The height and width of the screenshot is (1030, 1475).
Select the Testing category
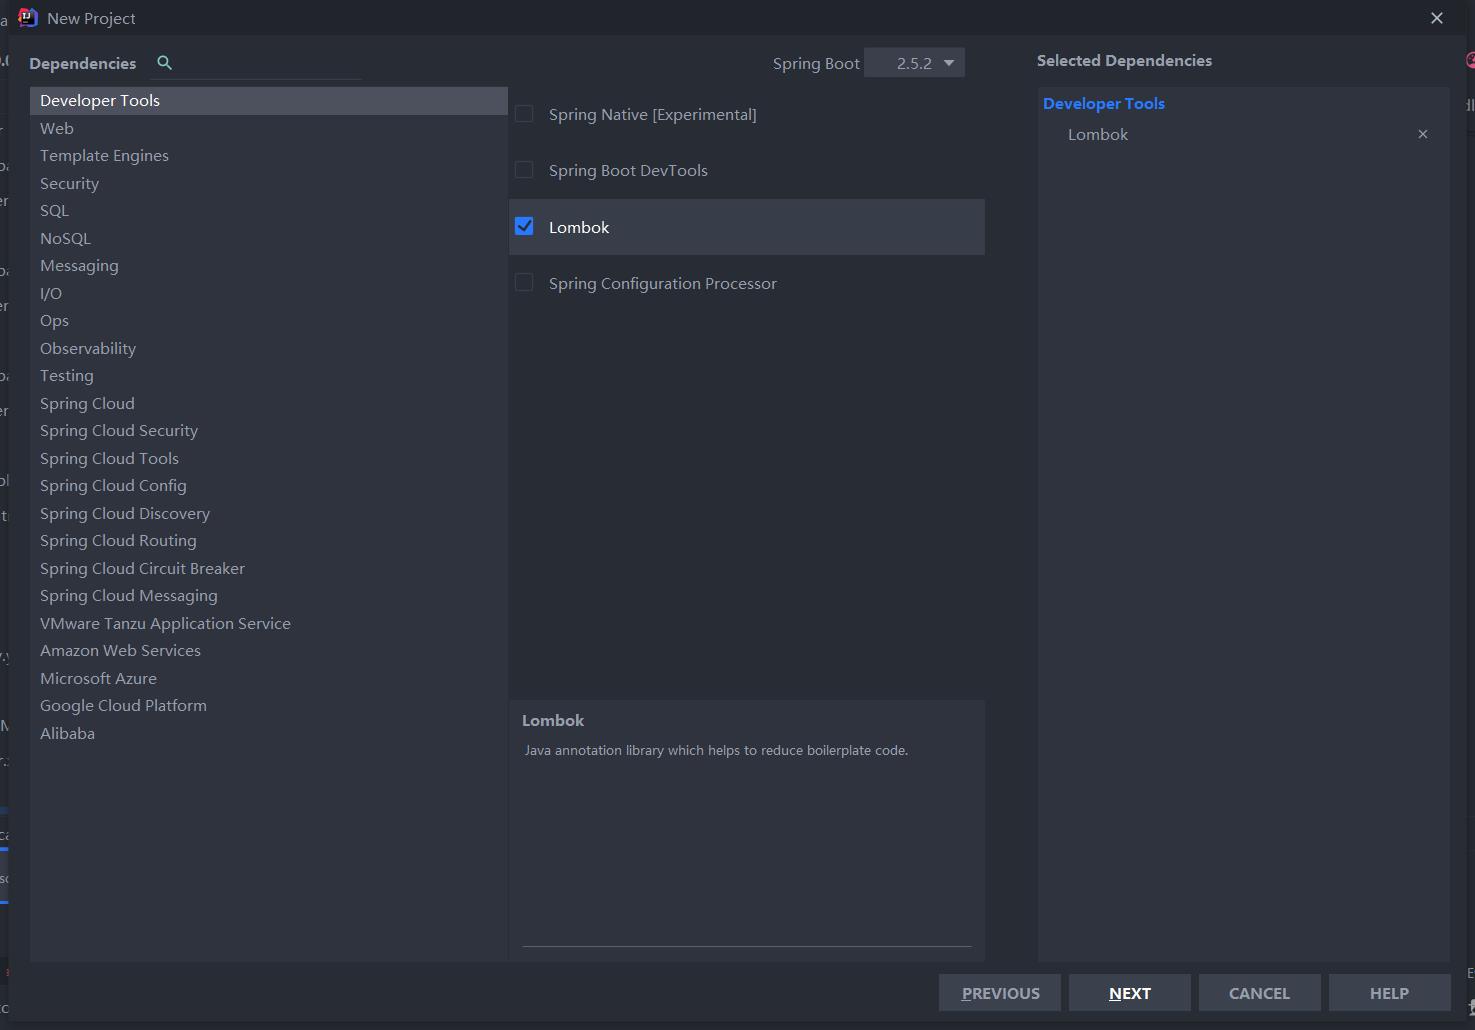269,375
